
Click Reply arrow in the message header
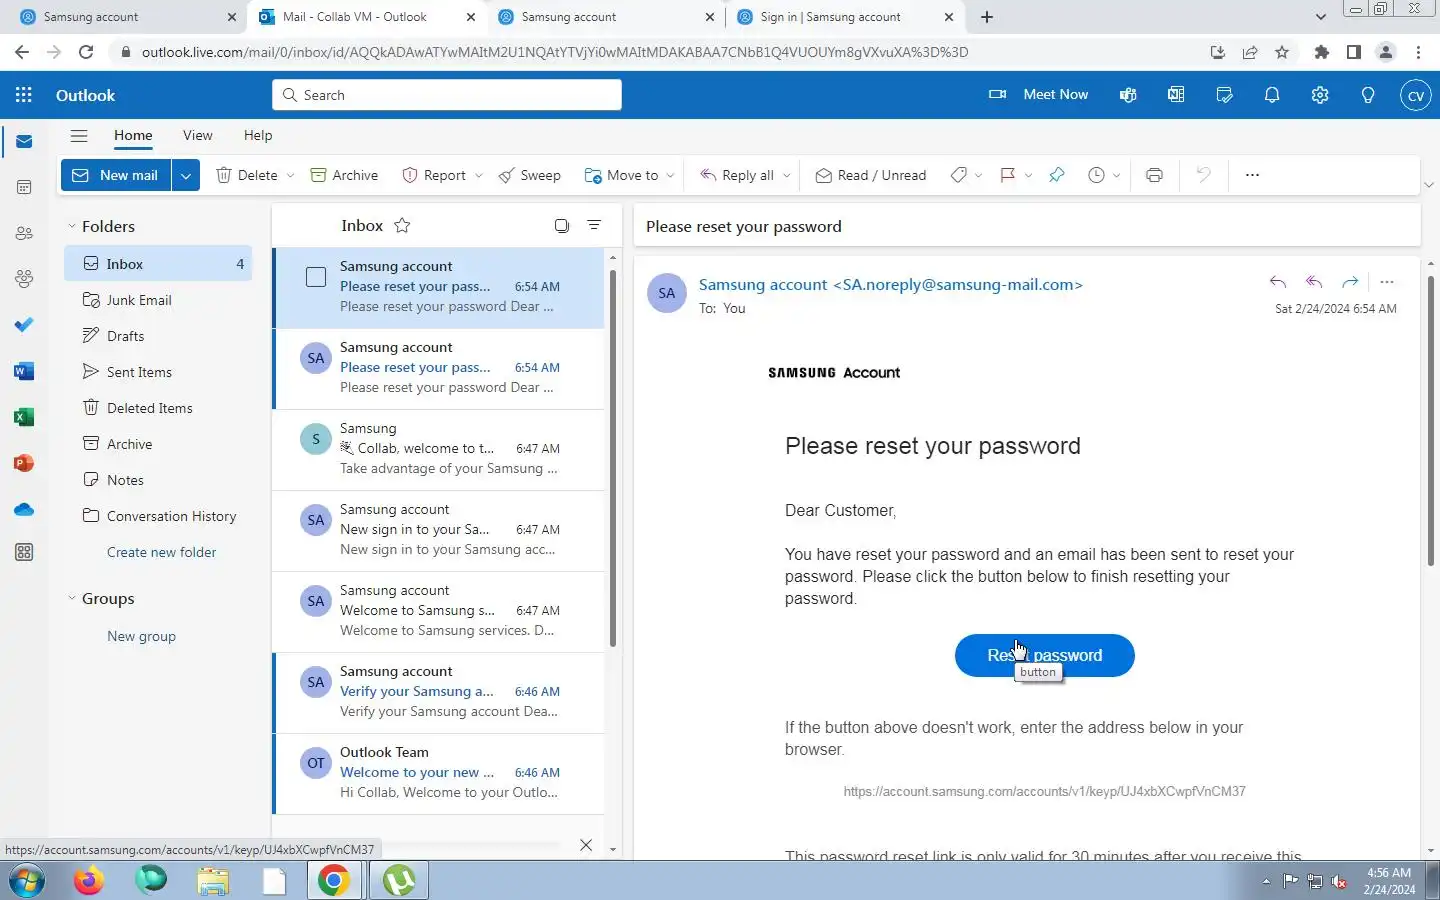point(1278,282)
